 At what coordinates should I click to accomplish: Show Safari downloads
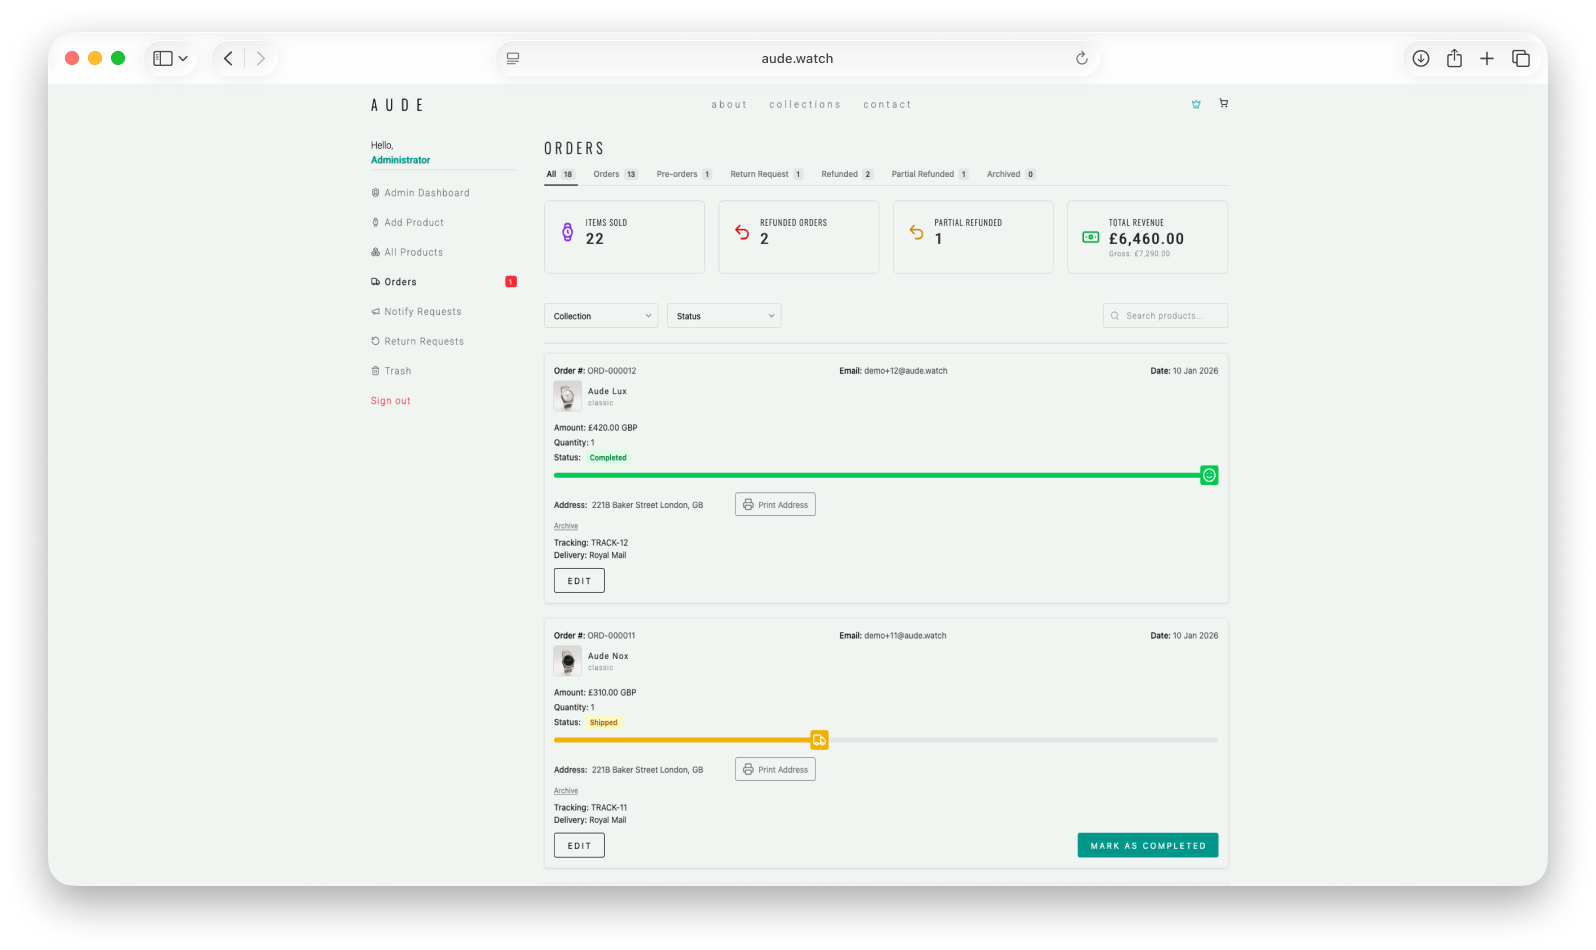1420,58
